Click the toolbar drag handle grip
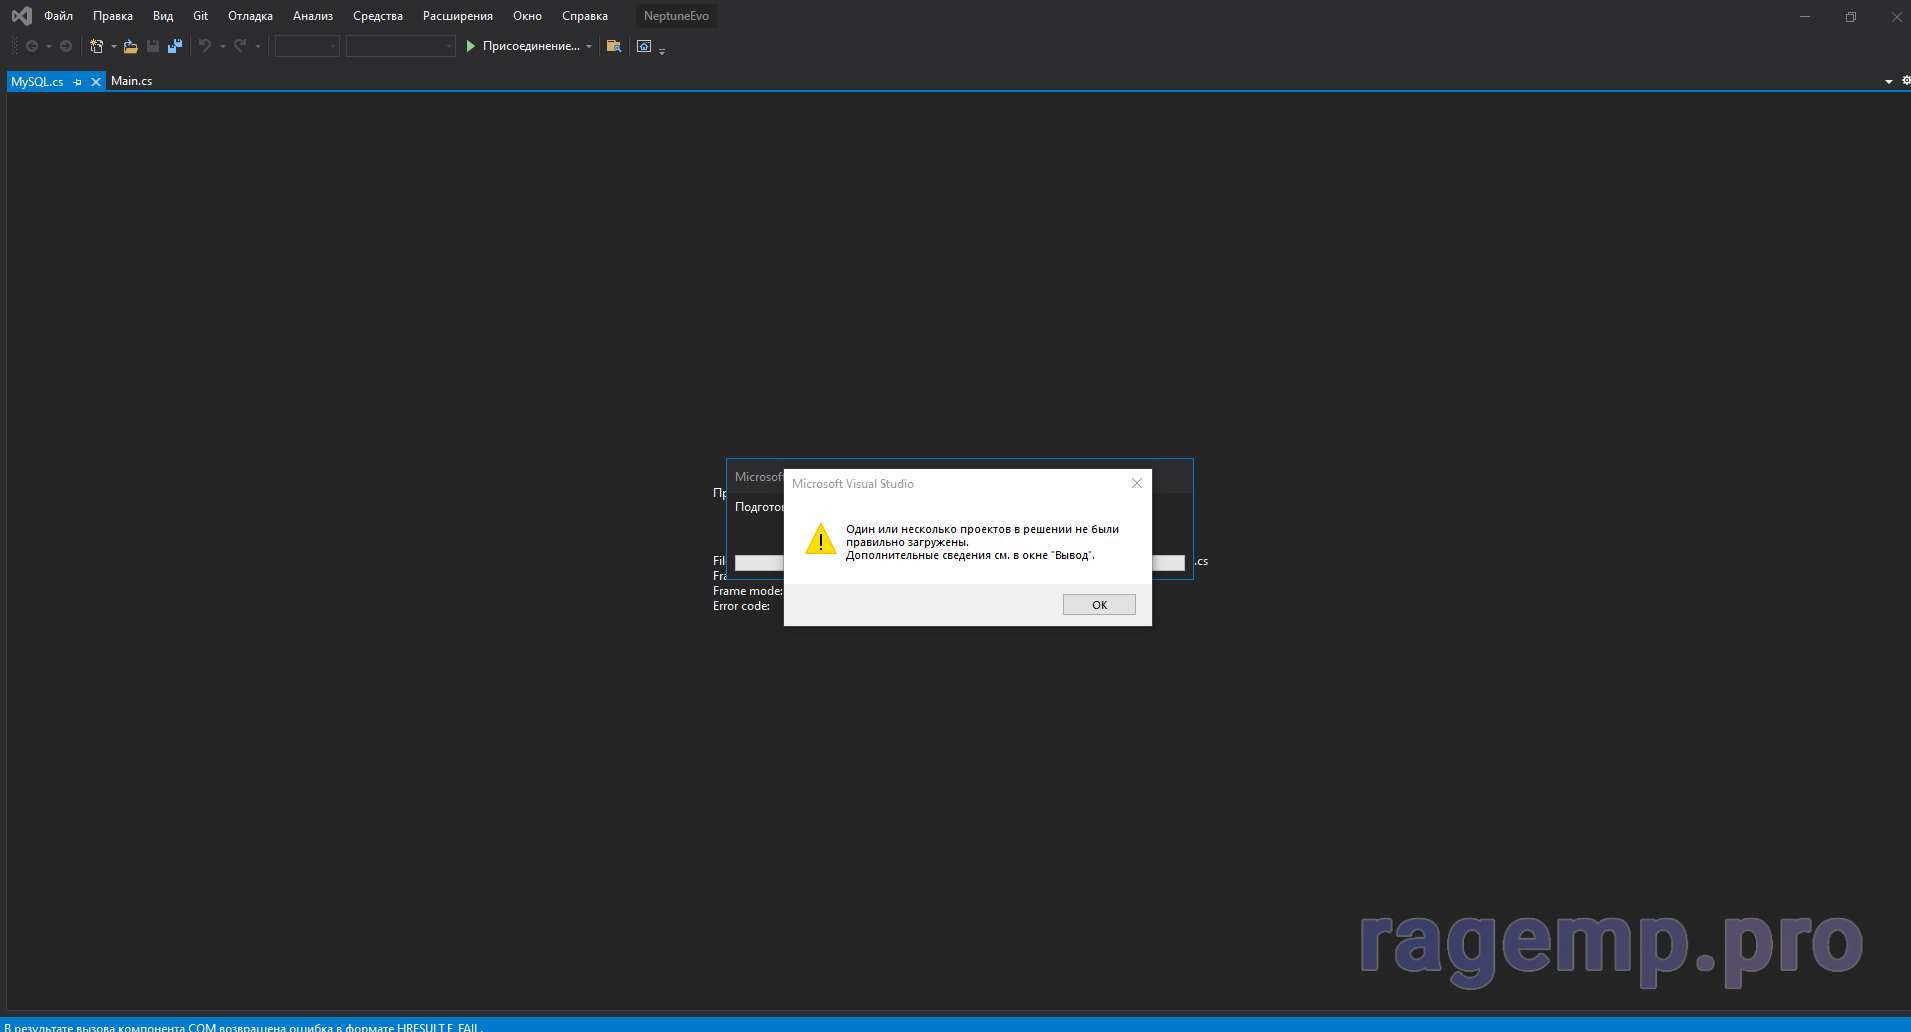 point(13,46)
